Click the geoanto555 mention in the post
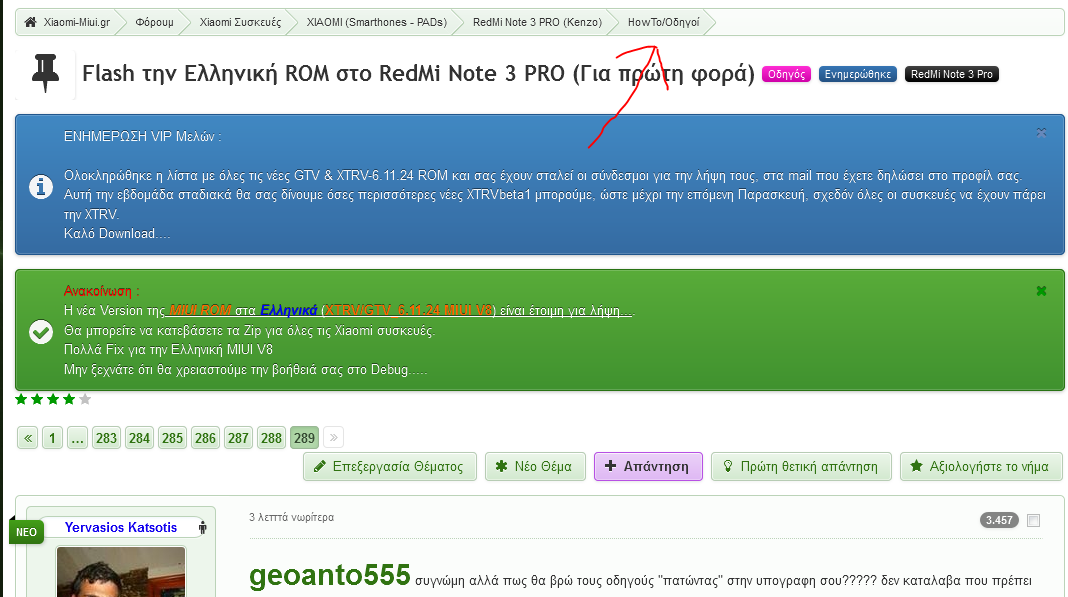The image size is (1068, 597). pyautogui.click(x=330, y=575)
